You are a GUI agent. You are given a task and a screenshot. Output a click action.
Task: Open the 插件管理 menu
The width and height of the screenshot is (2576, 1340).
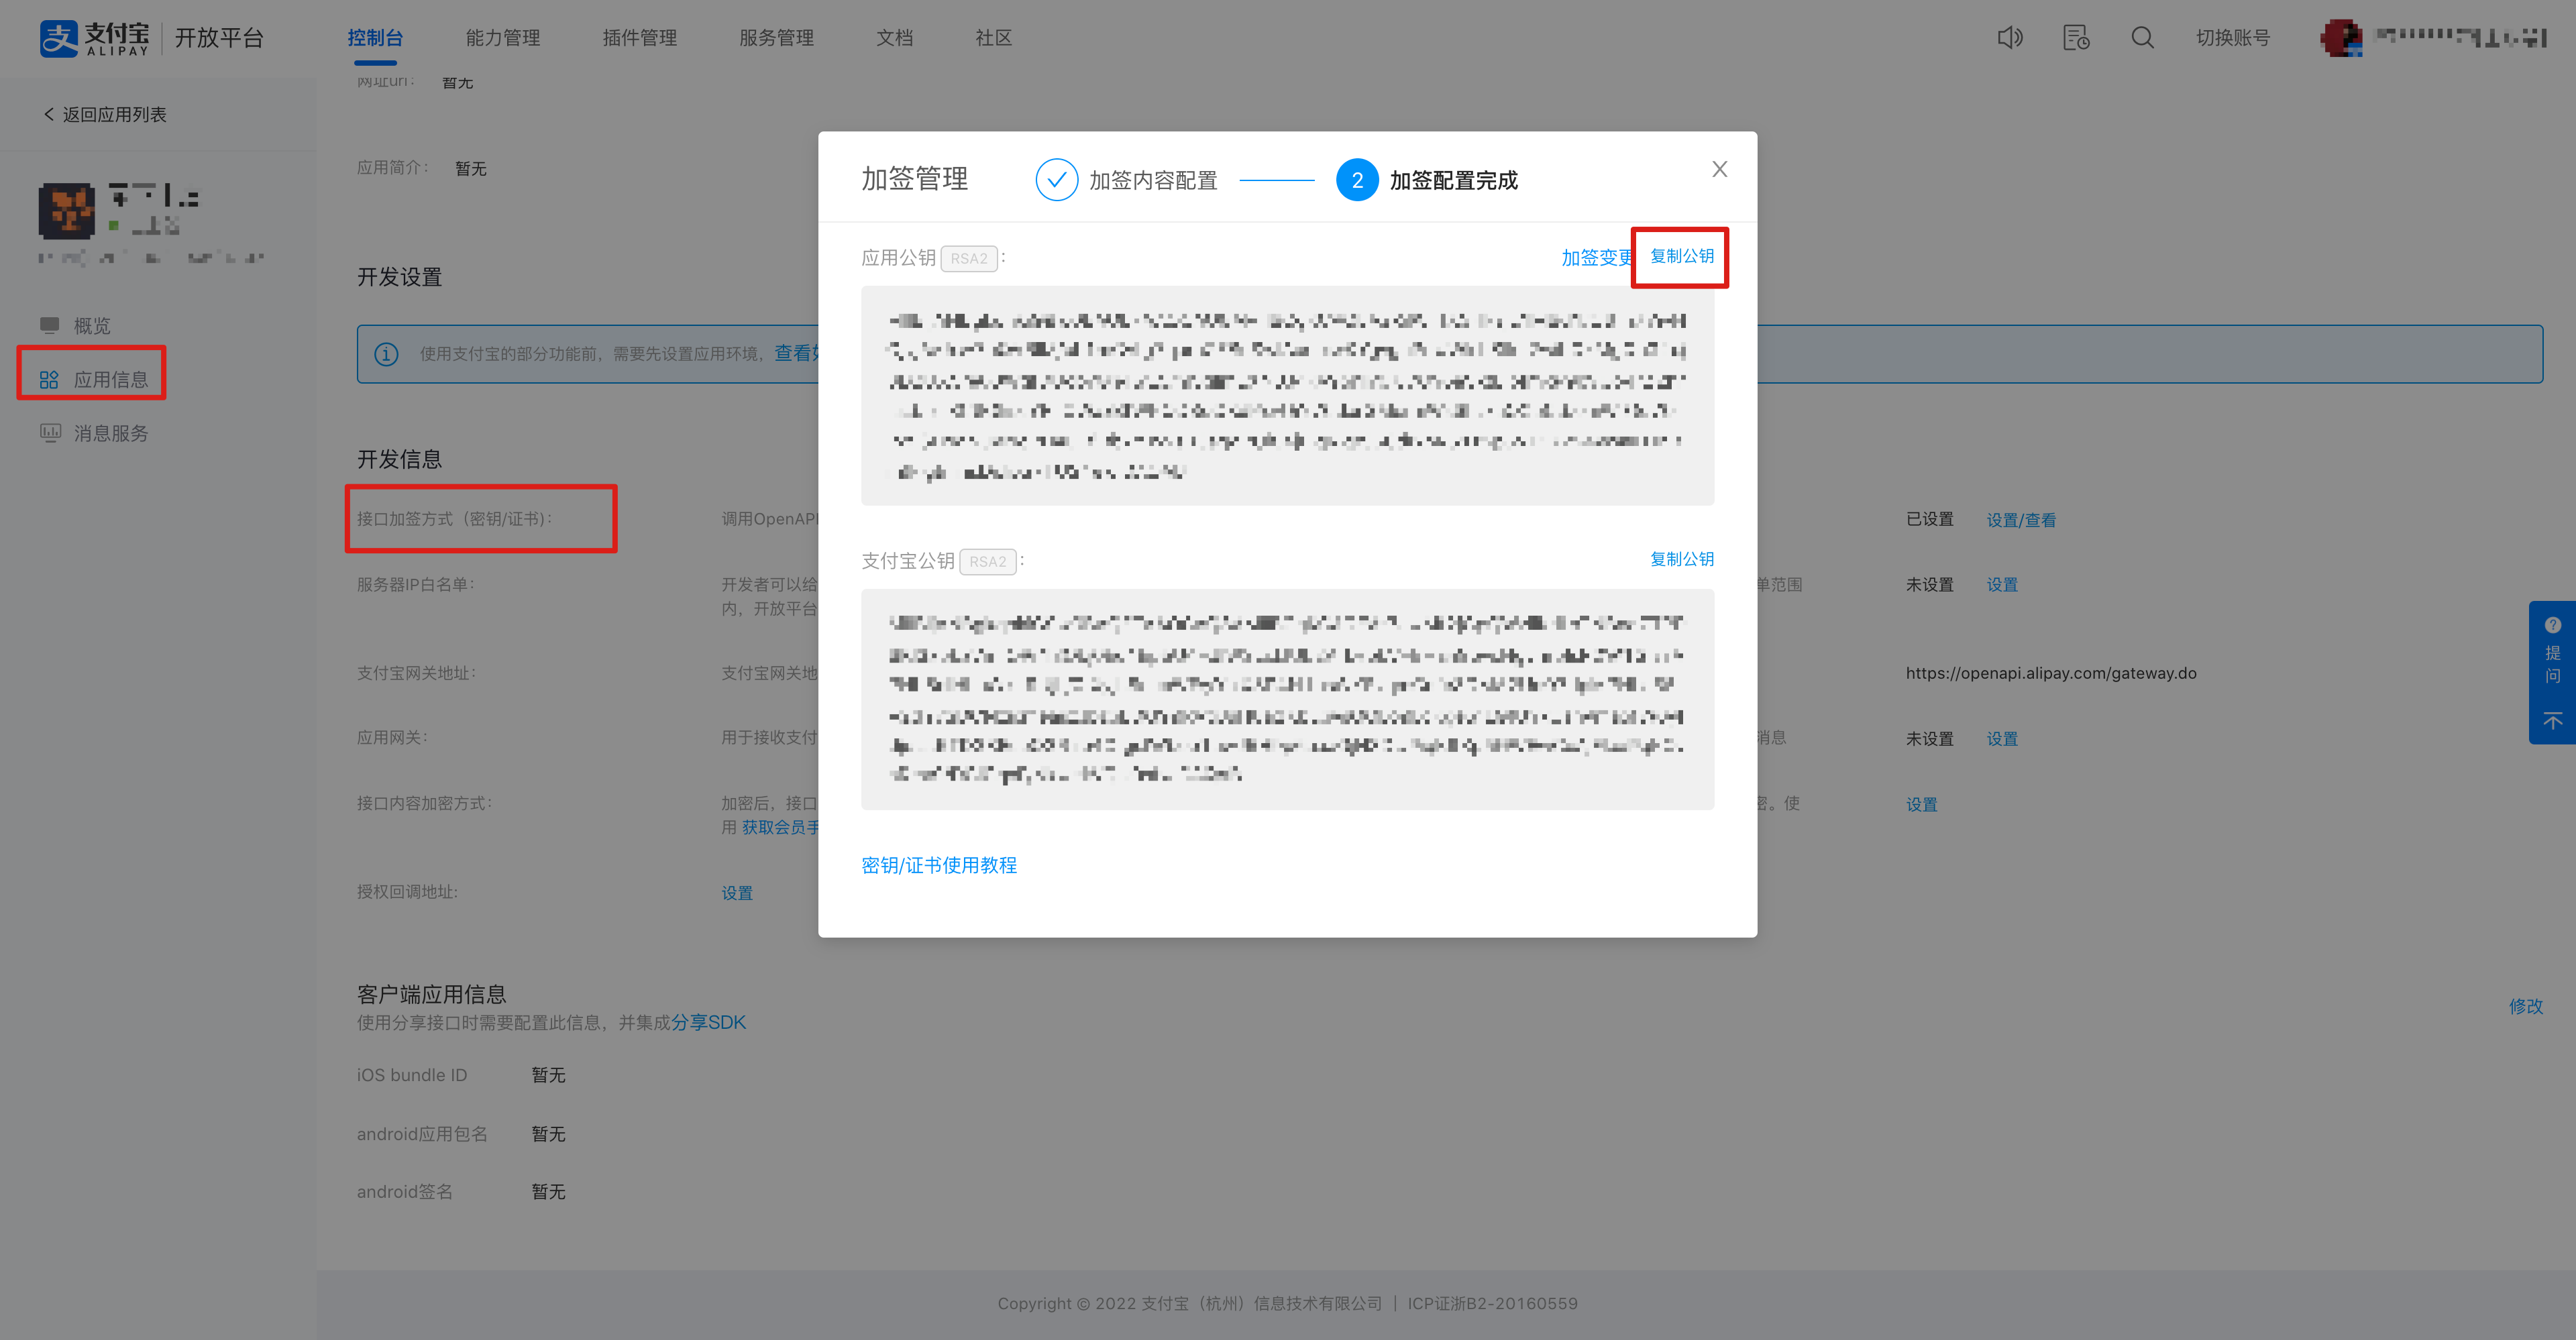coord(640,38)
